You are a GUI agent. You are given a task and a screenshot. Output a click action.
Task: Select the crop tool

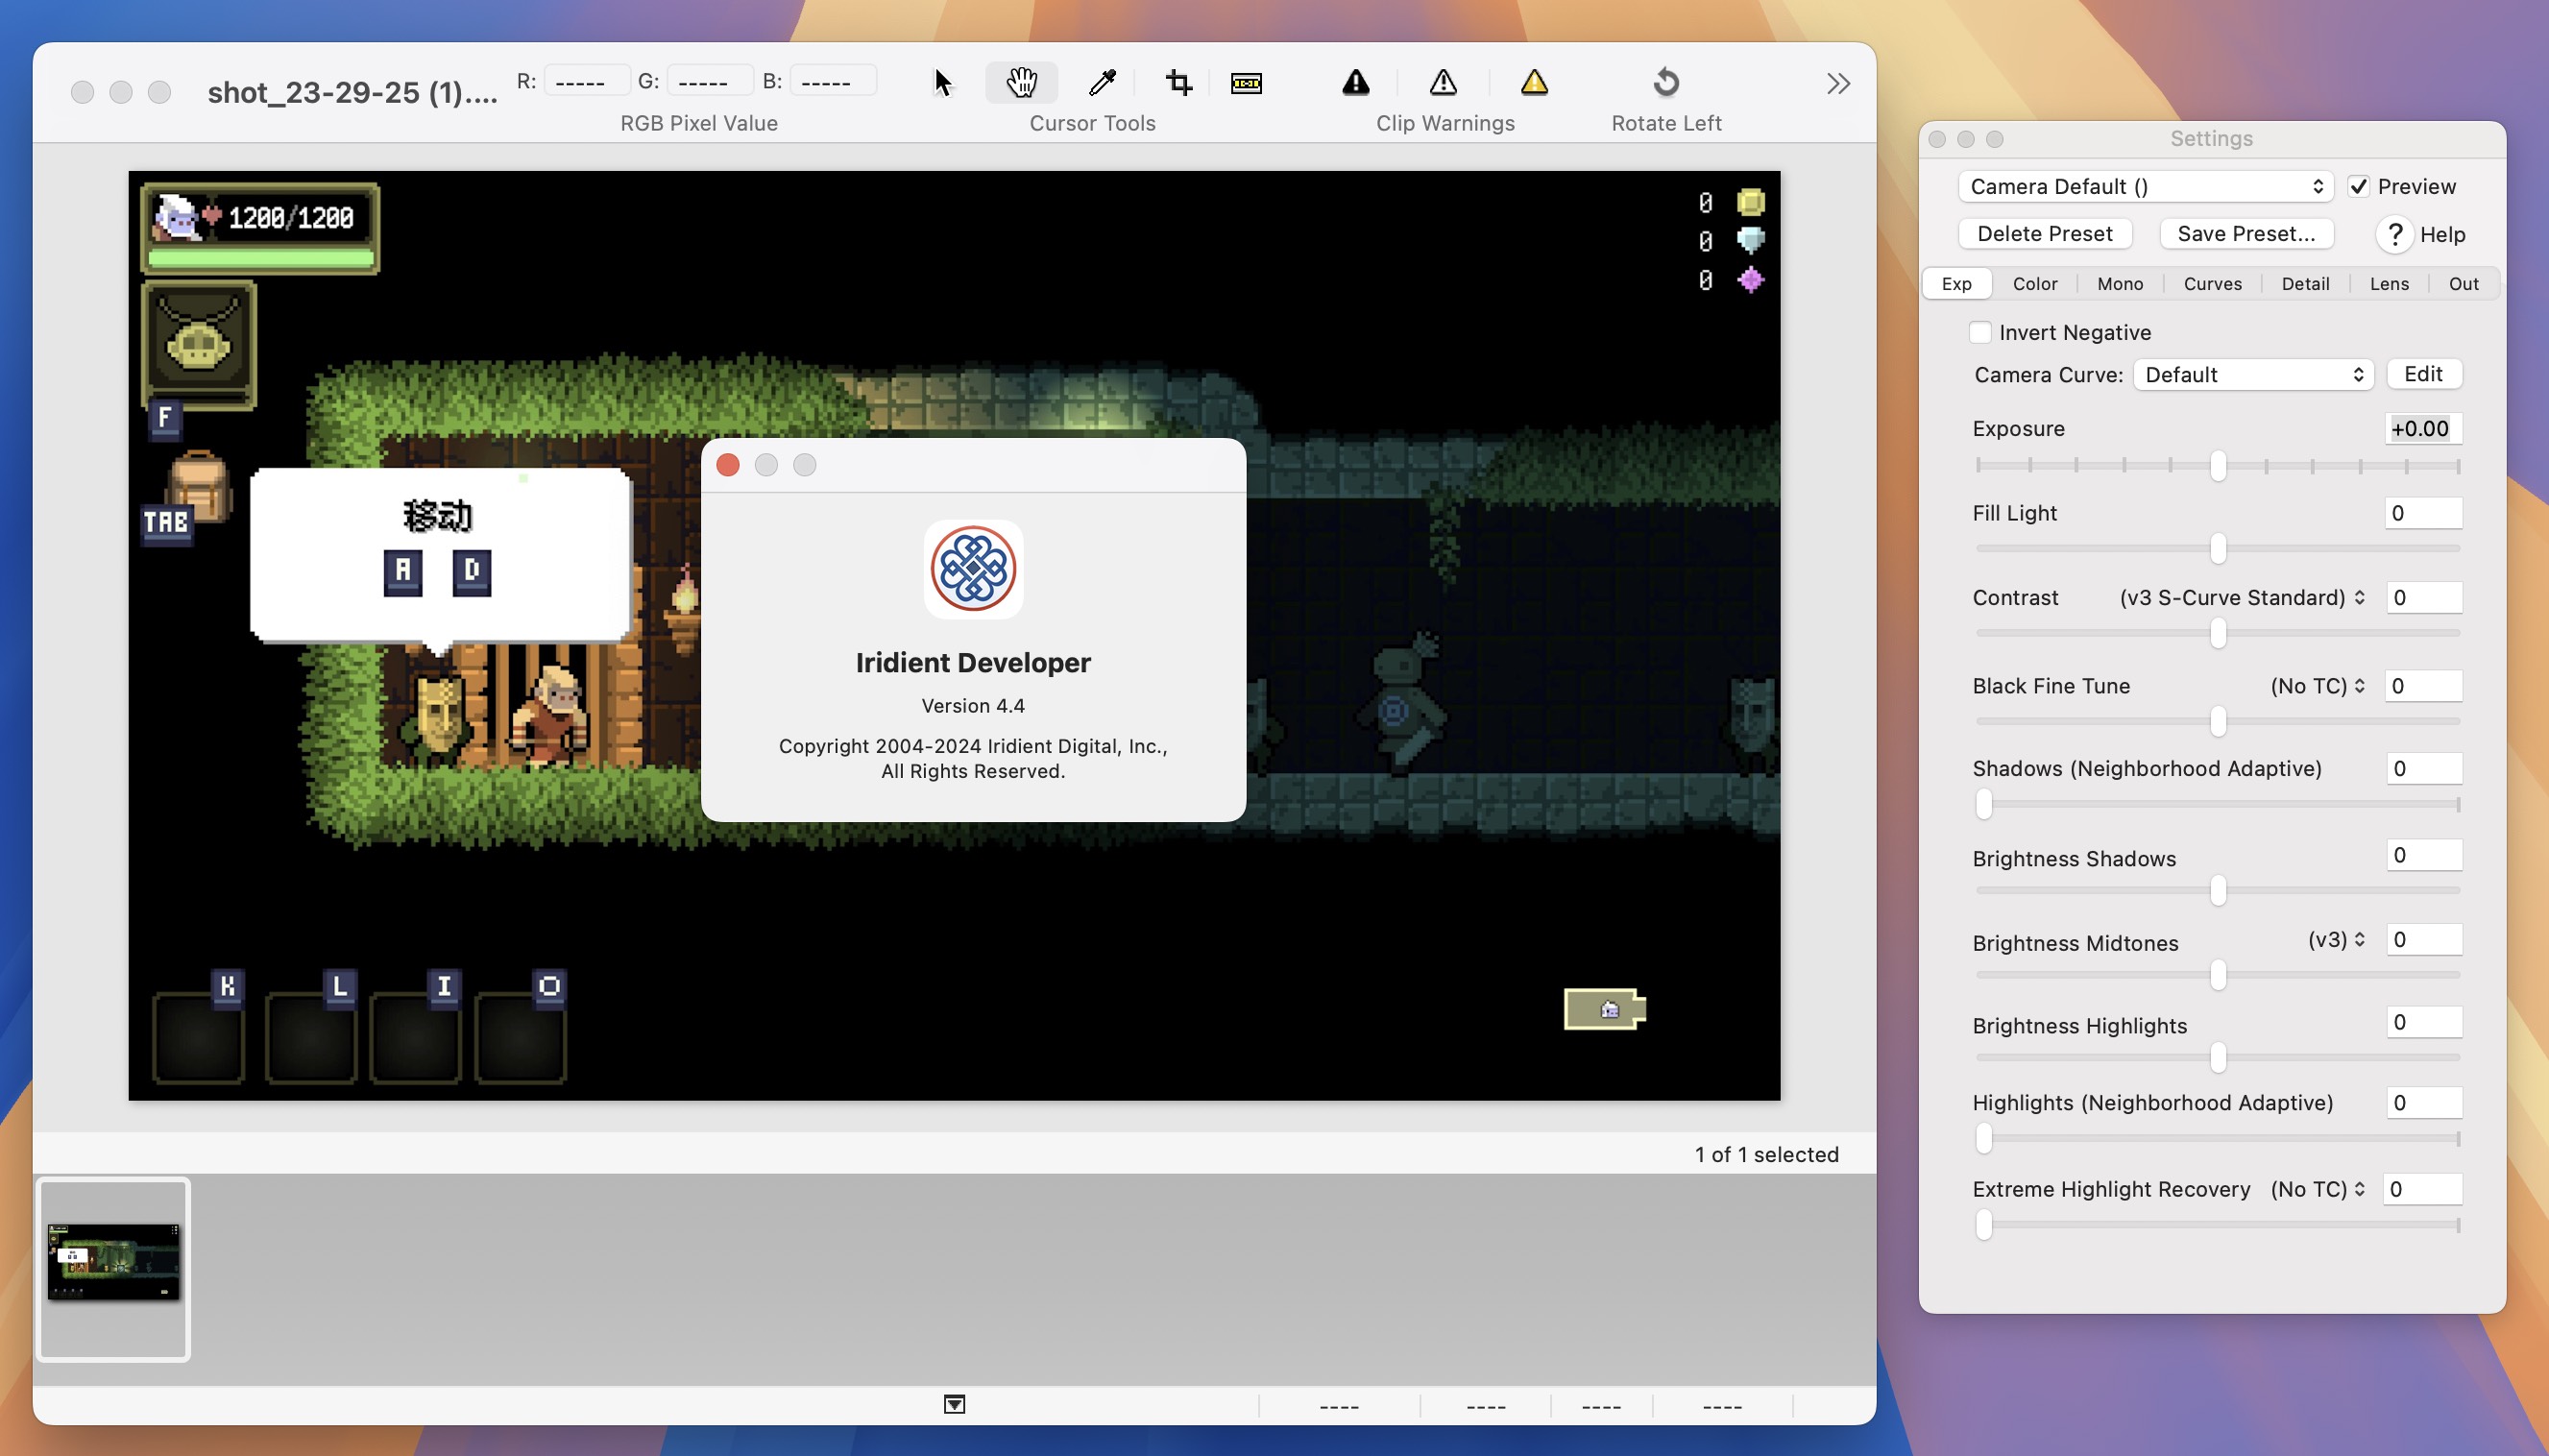tap(1178, 82)
